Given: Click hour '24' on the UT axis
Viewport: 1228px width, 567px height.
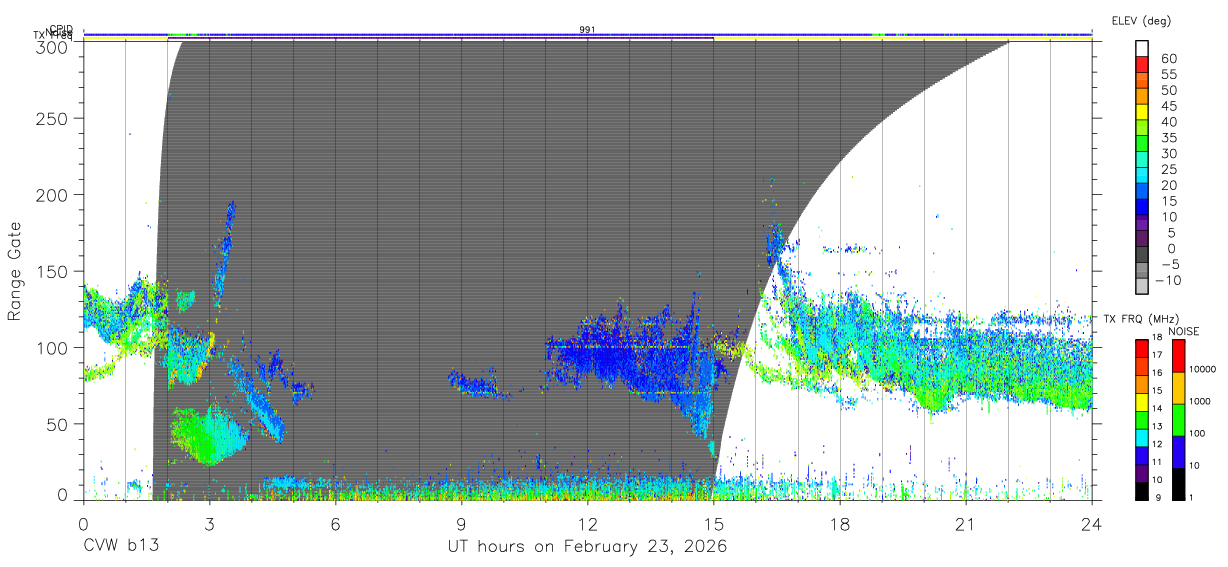Looking at the screenshot, I should (x=1091, y=523).
